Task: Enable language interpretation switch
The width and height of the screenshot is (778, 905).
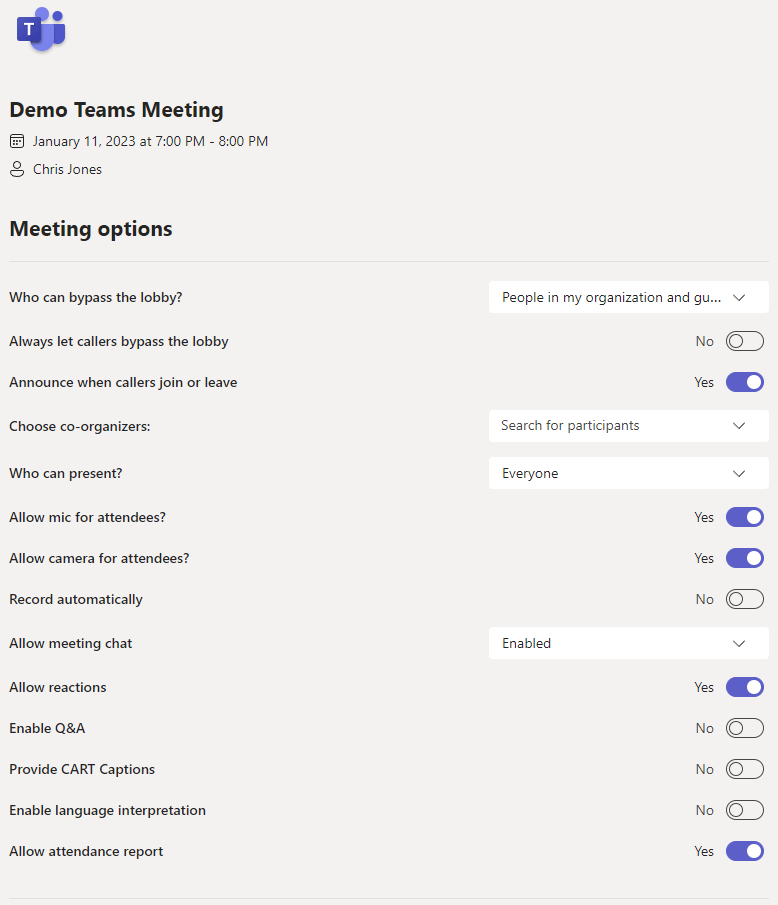Action: [x=745, y=810]
